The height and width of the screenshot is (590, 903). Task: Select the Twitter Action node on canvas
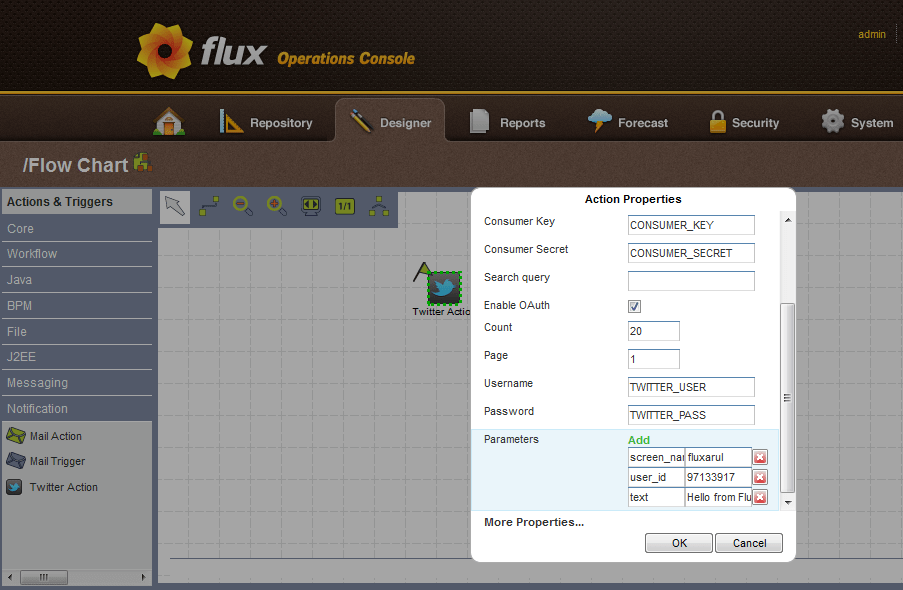[443, 288]
